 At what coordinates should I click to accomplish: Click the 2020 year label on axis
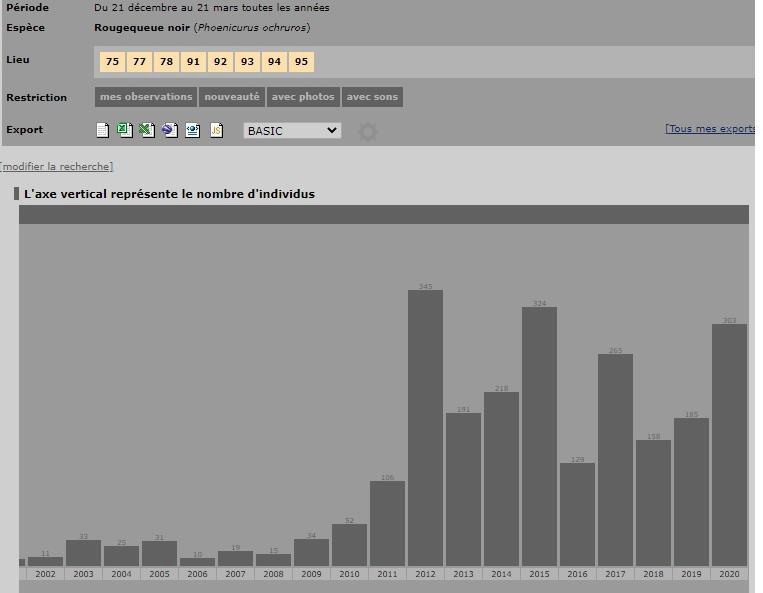[x=729, y=574]
